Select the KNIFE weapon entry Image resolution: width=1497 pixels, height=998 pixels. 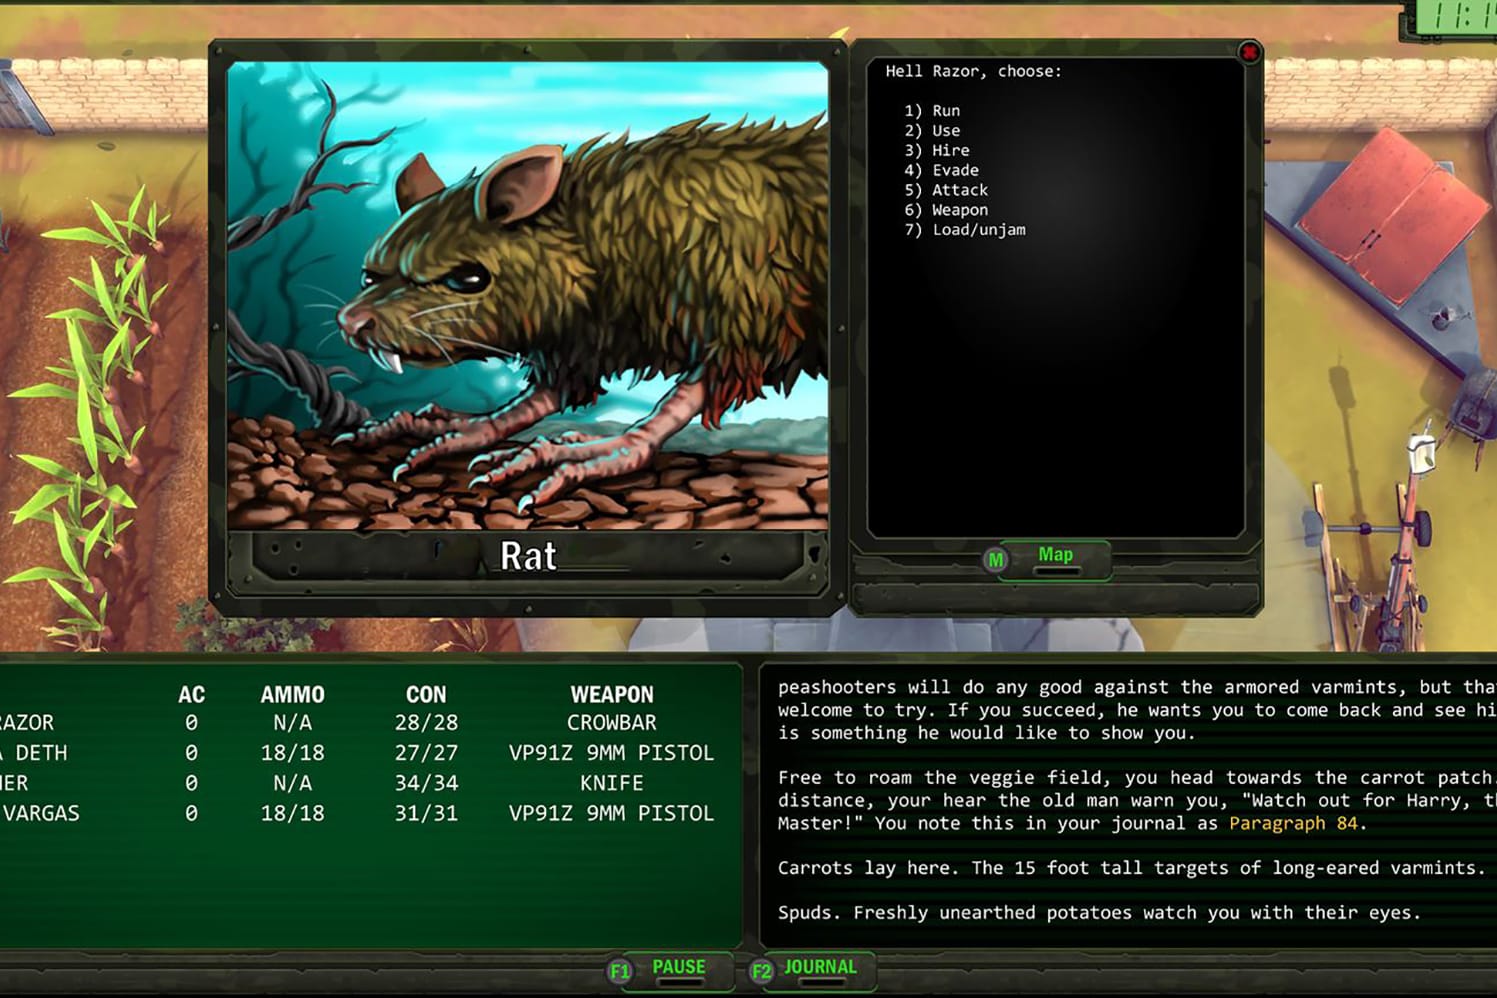612,783
